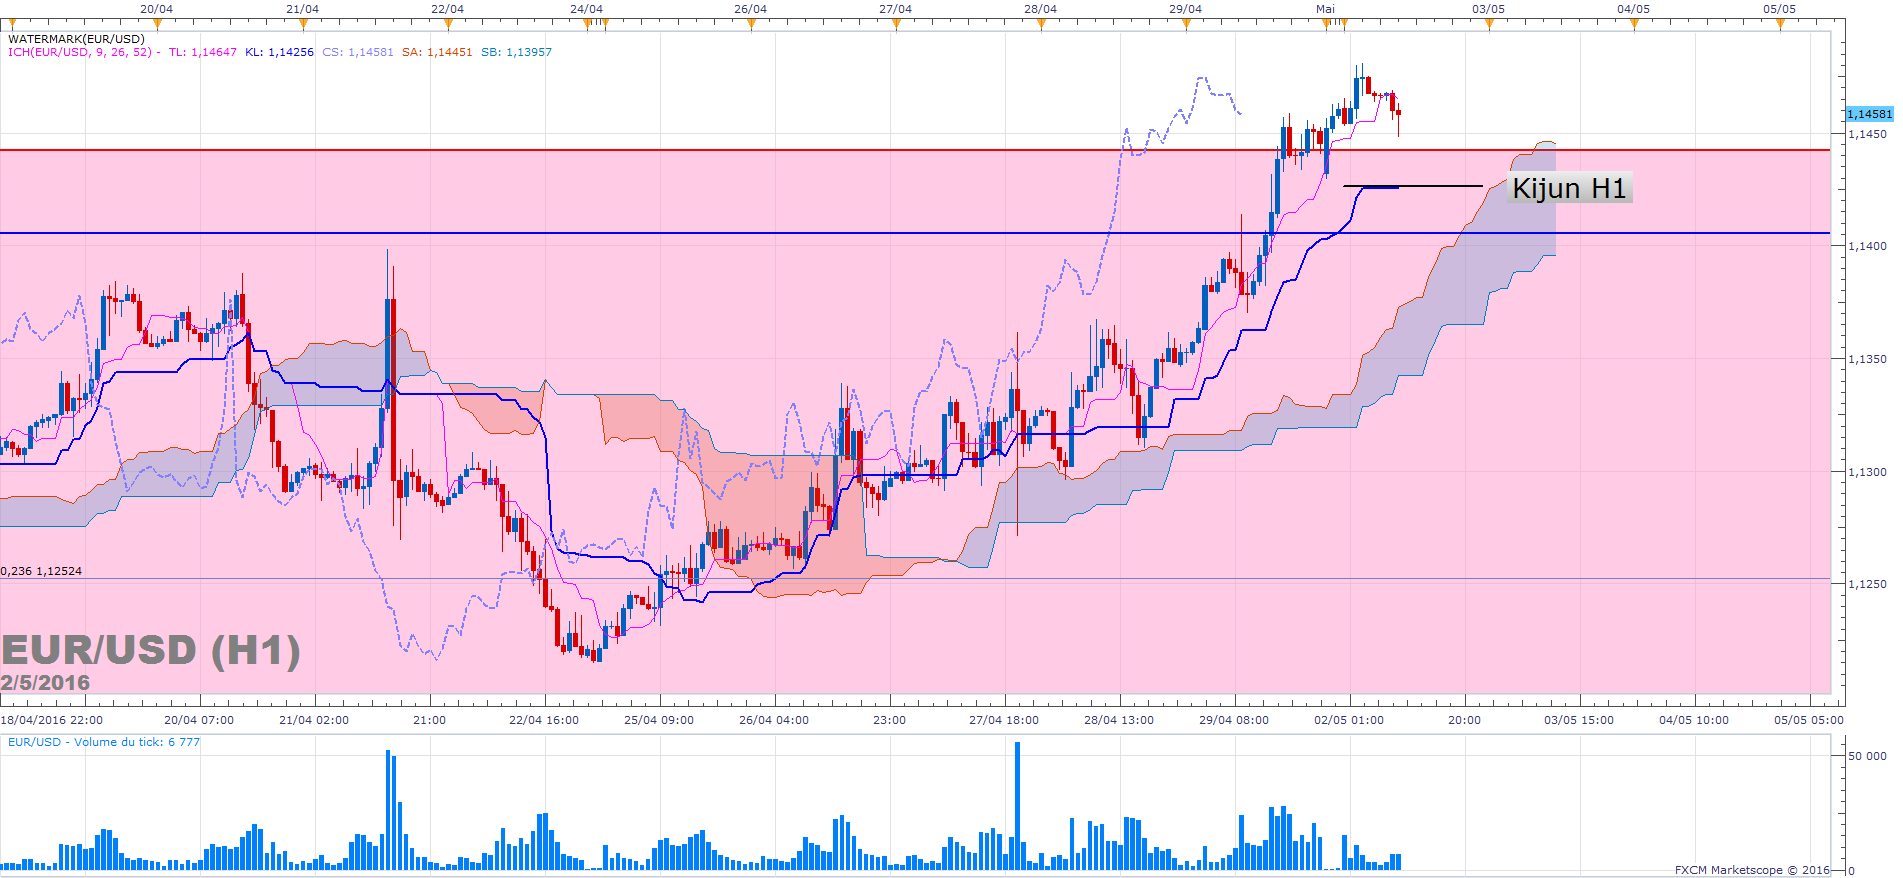Click the orange marker below 05/05

pyautogui.click(x=1780, y=24)
